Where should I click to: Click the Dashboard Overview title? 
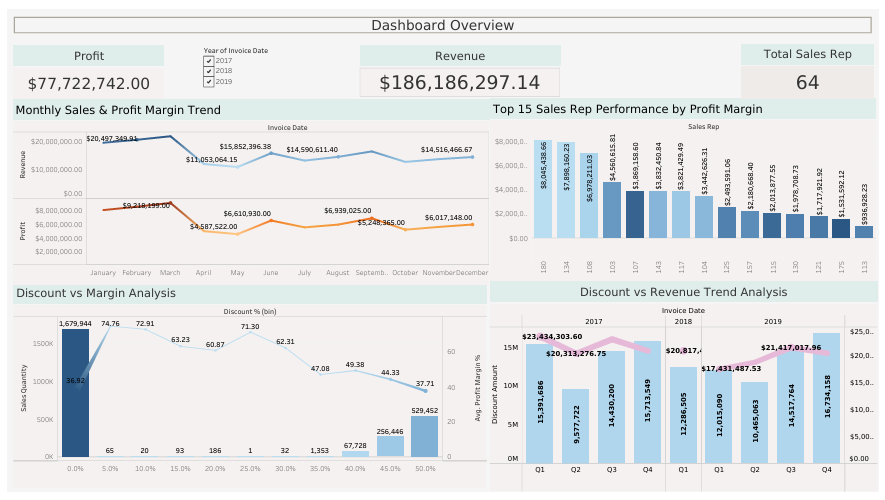click(442, 25)
